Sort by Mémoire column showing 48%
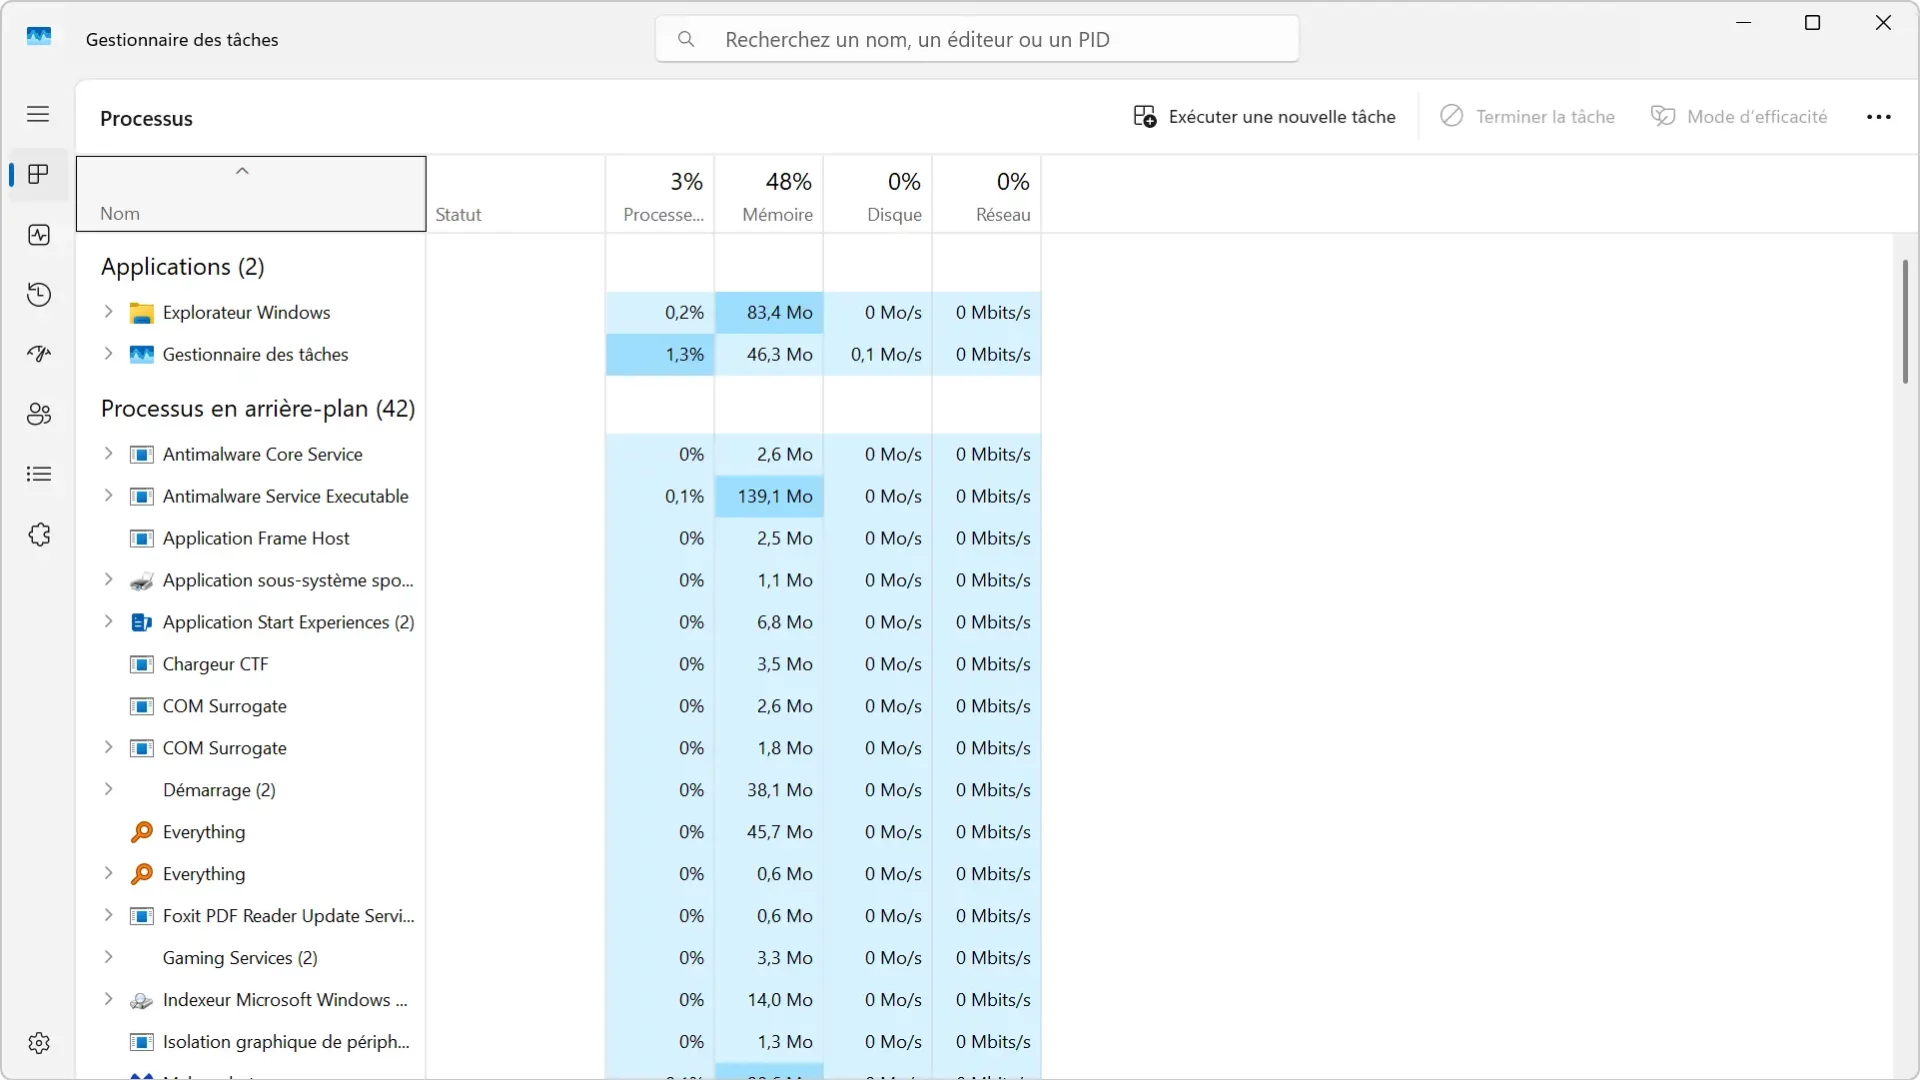This screenshot has height=1080, width=1920. click(769, 194)
